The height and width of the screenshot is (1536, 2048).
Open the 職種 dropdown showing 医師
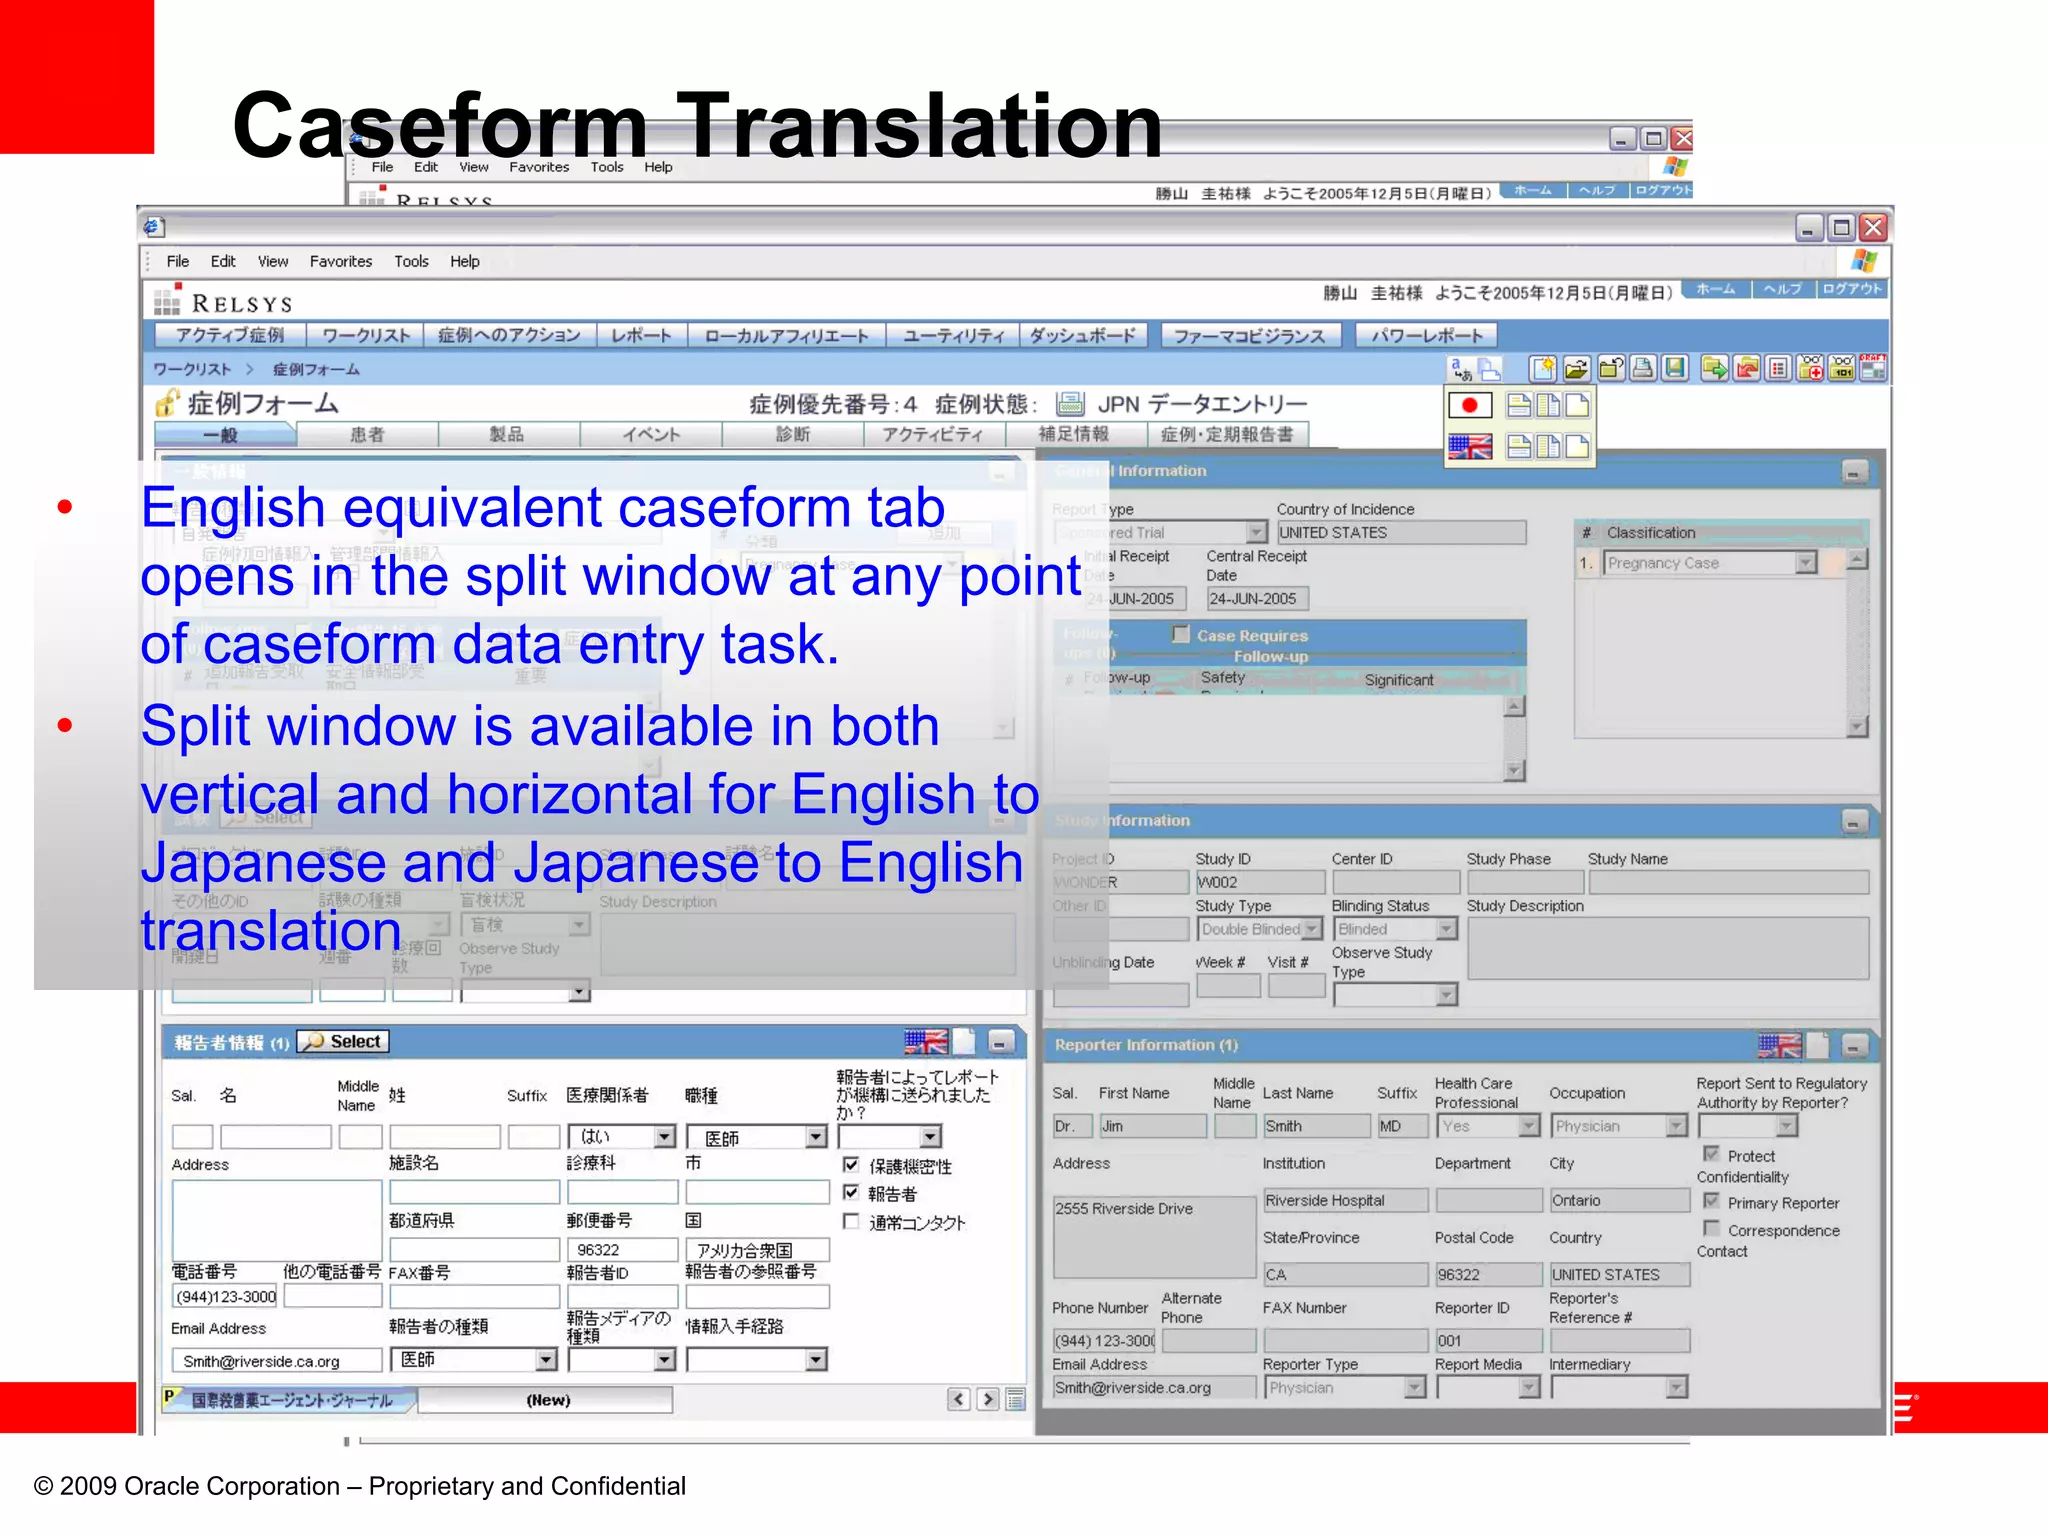click(816, 1137)
